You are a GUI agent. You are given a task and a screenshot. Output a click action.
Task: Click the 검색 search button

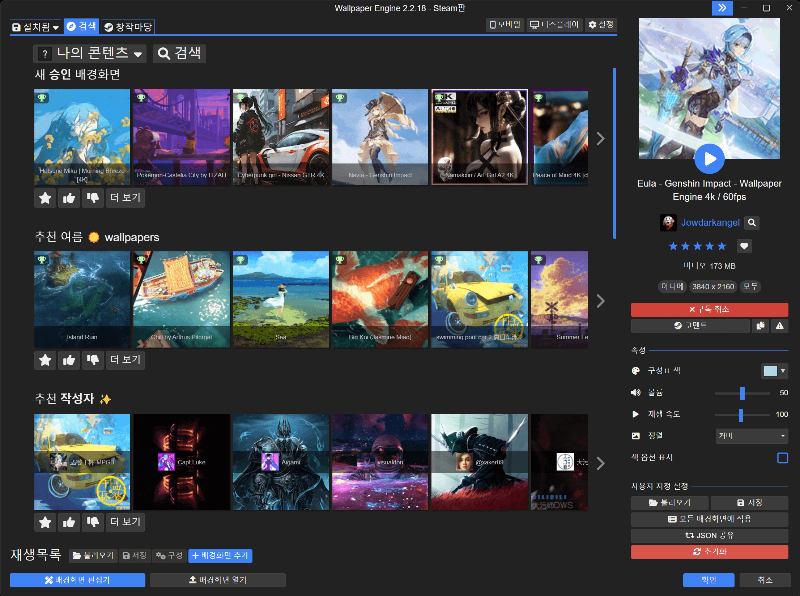tap(179, 54)
